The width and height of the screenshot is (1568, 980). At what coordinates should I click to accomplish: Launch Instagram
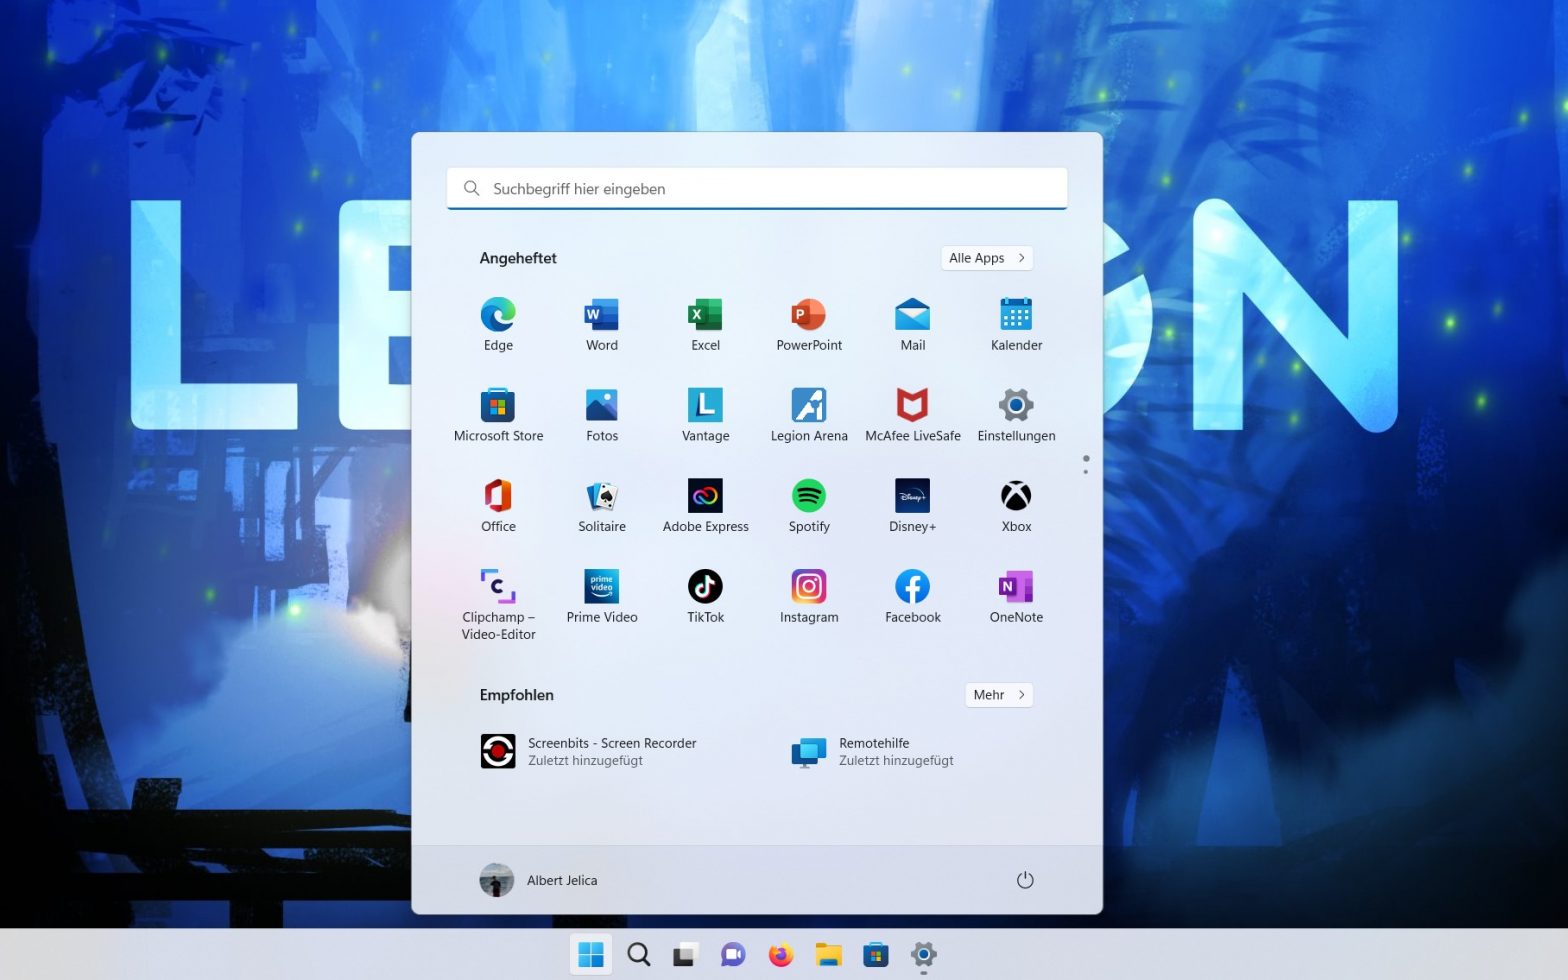(x=809, y=597)
